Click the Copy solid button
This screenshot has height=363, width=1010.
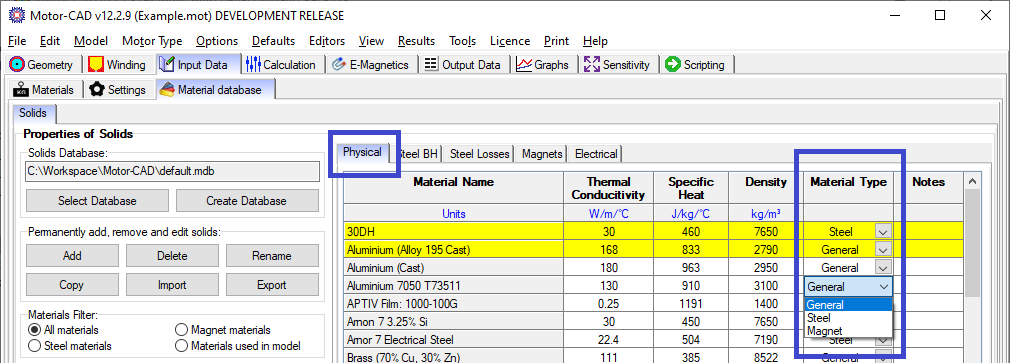point(72,284)
